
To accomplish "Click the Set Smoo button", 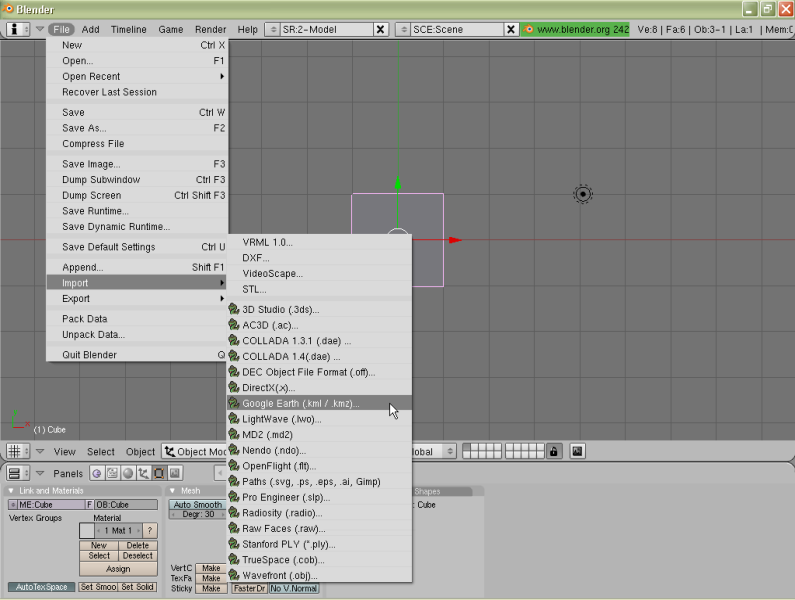I will click(98, 587).
